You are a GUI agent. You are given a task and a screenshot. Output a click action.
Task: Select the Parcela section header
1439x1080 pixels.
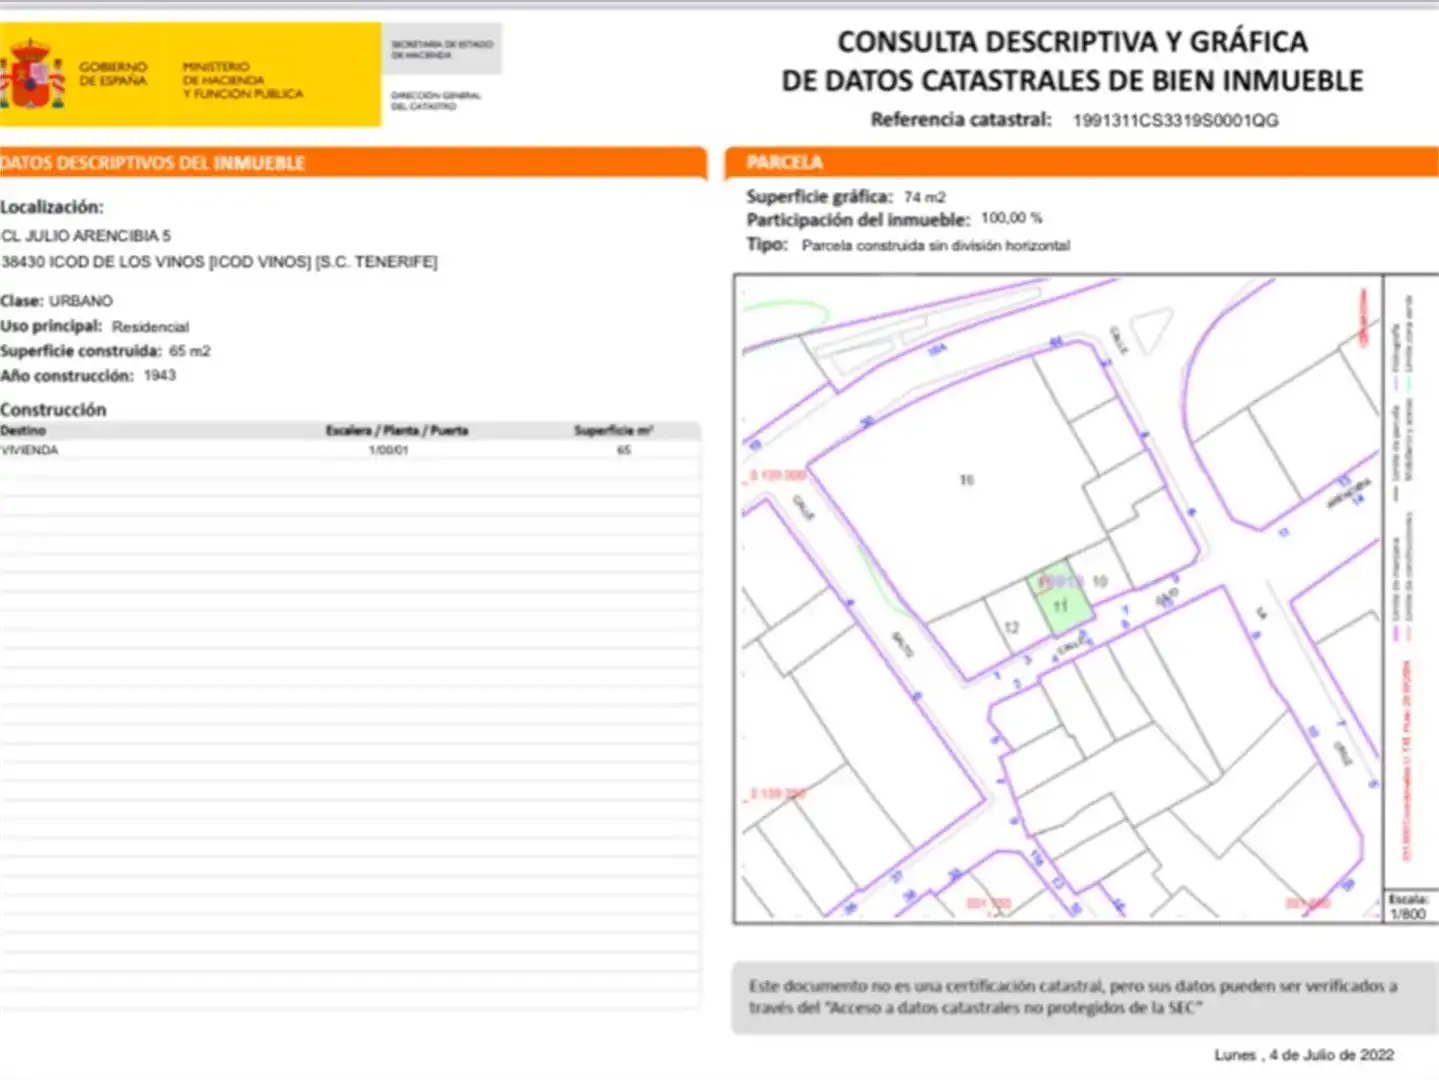click(1082, 162)
